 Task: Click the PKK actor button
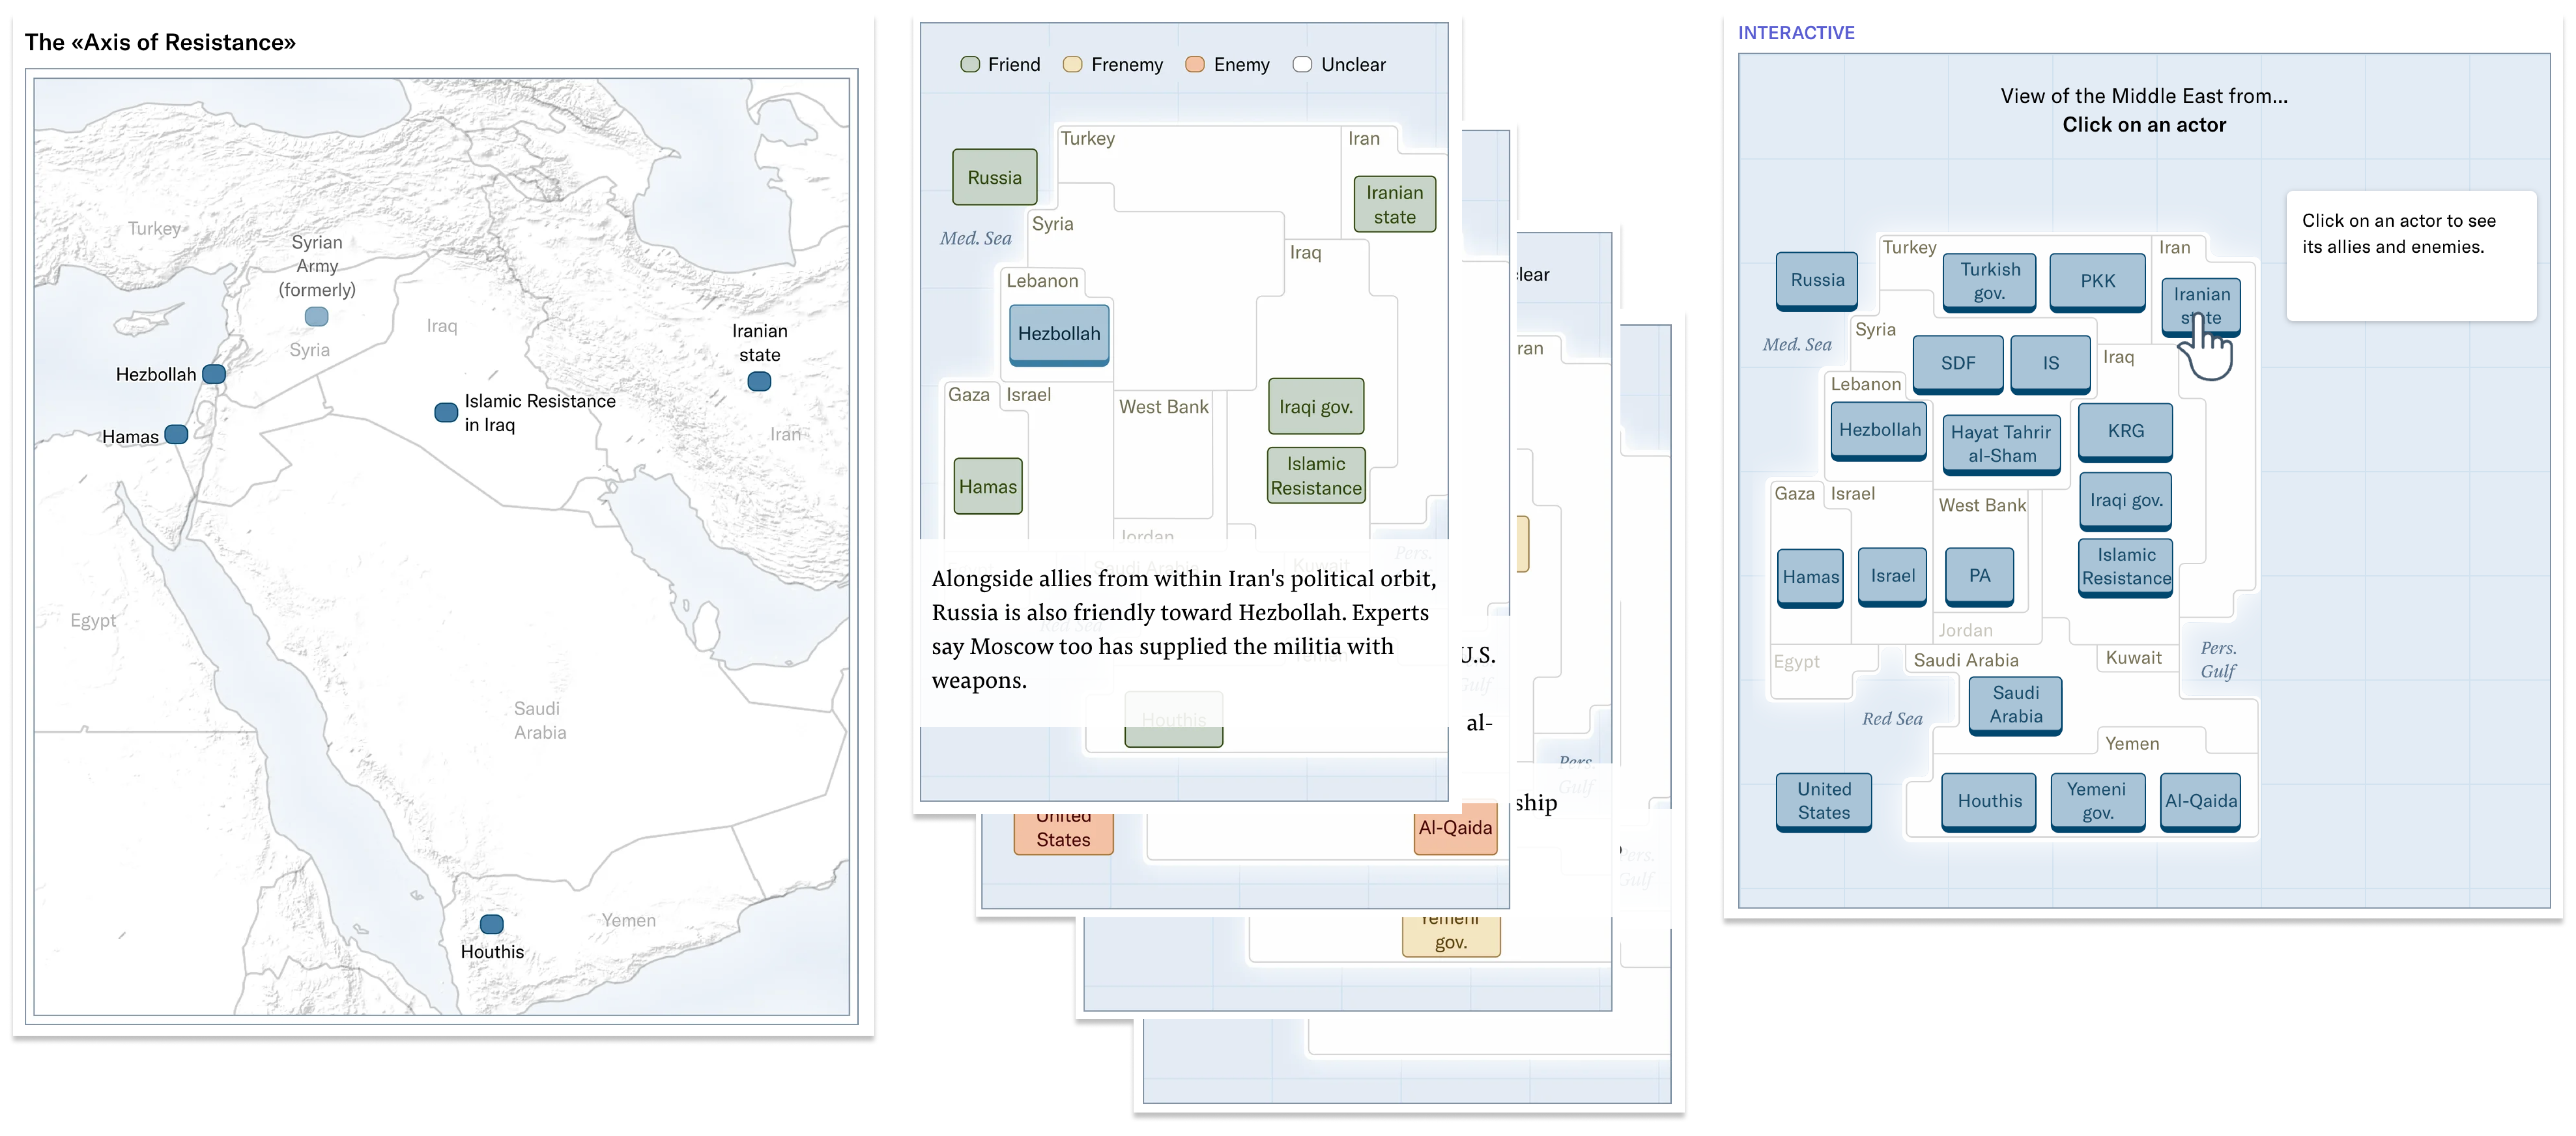(2097, 281)
